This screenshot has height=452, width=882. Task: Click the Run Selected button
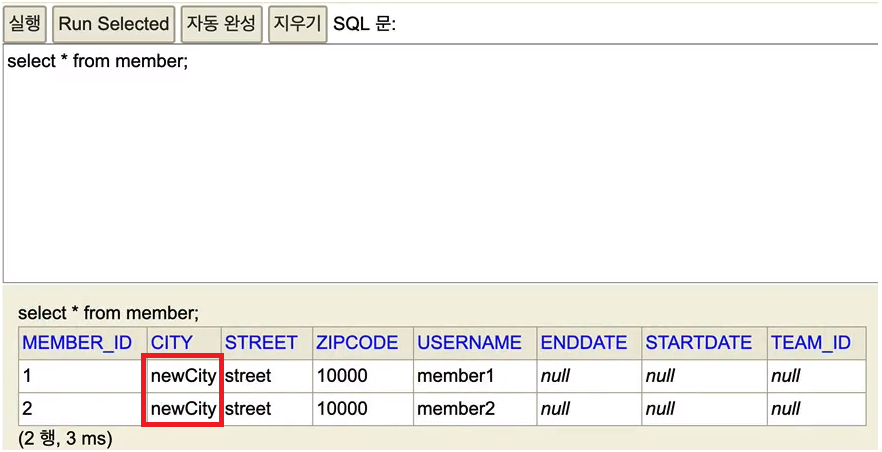coord(114,24)
